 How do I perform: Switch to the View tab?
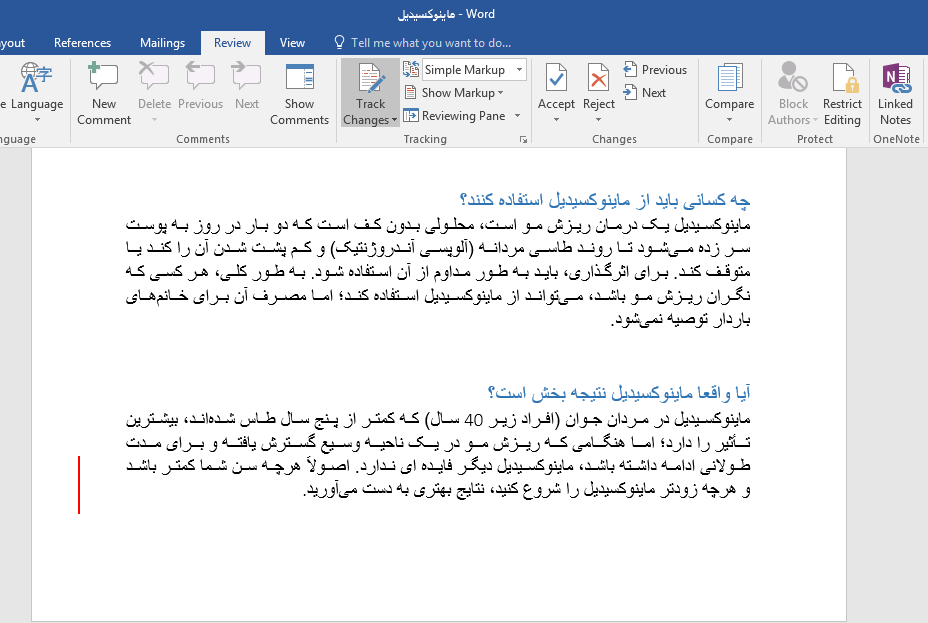(x=292, y=43)
